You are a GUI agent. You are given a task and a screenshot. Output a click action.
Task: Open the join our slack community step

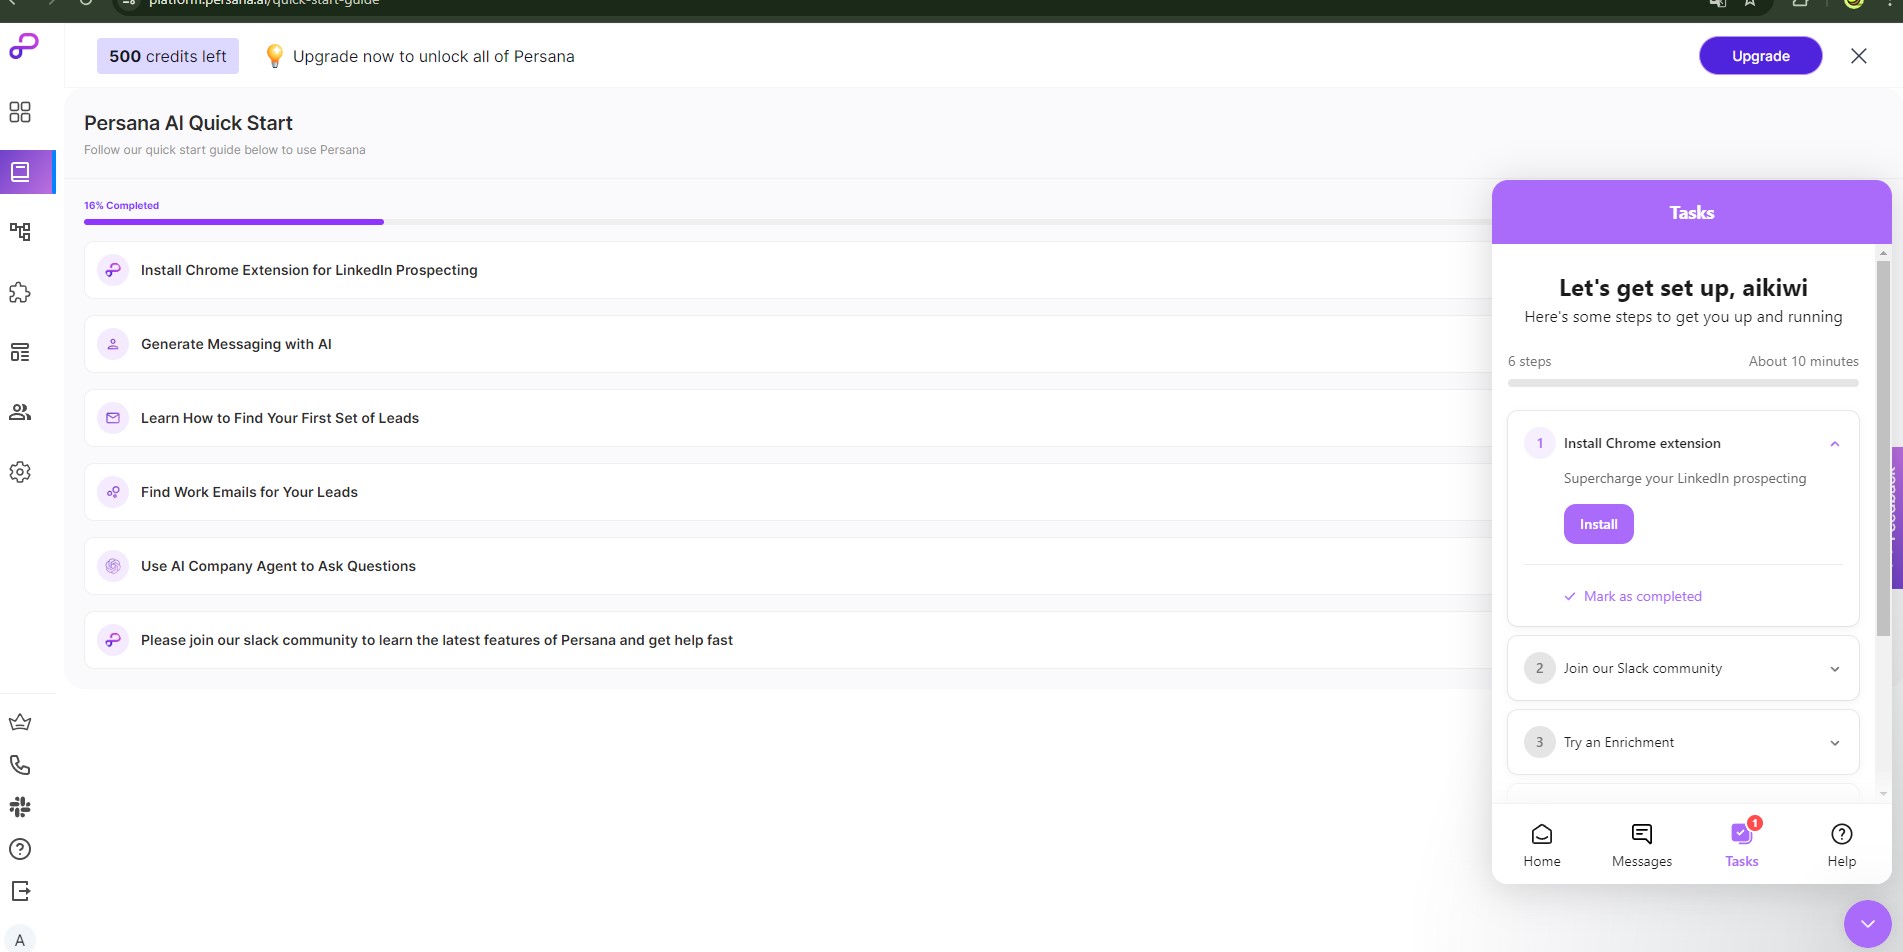(788, 640)
